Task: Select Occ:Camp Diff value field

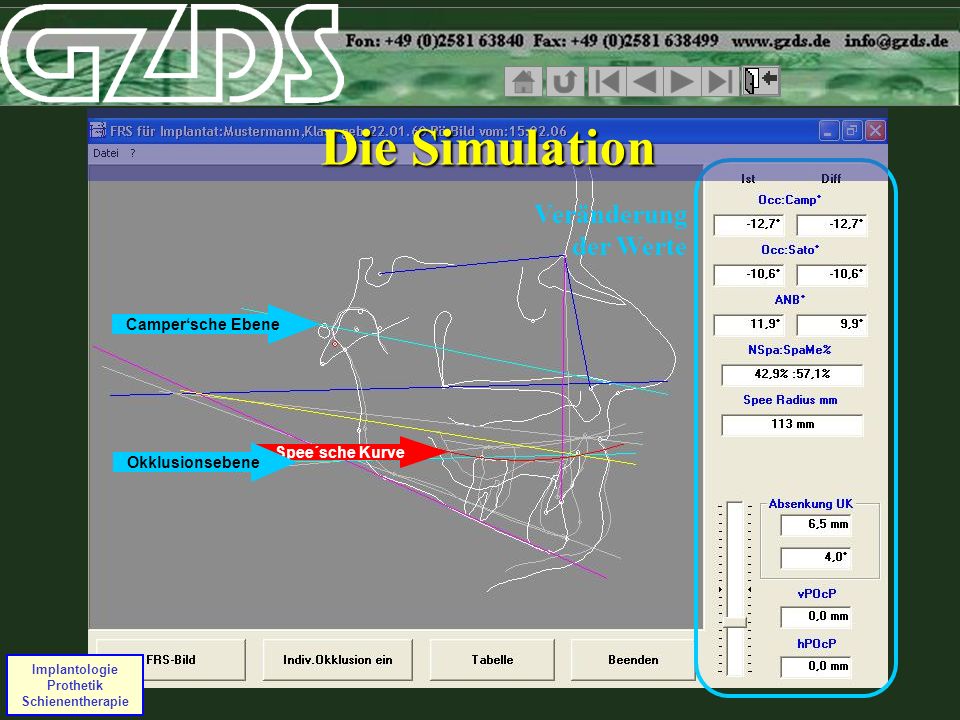Action: point(831,224)
